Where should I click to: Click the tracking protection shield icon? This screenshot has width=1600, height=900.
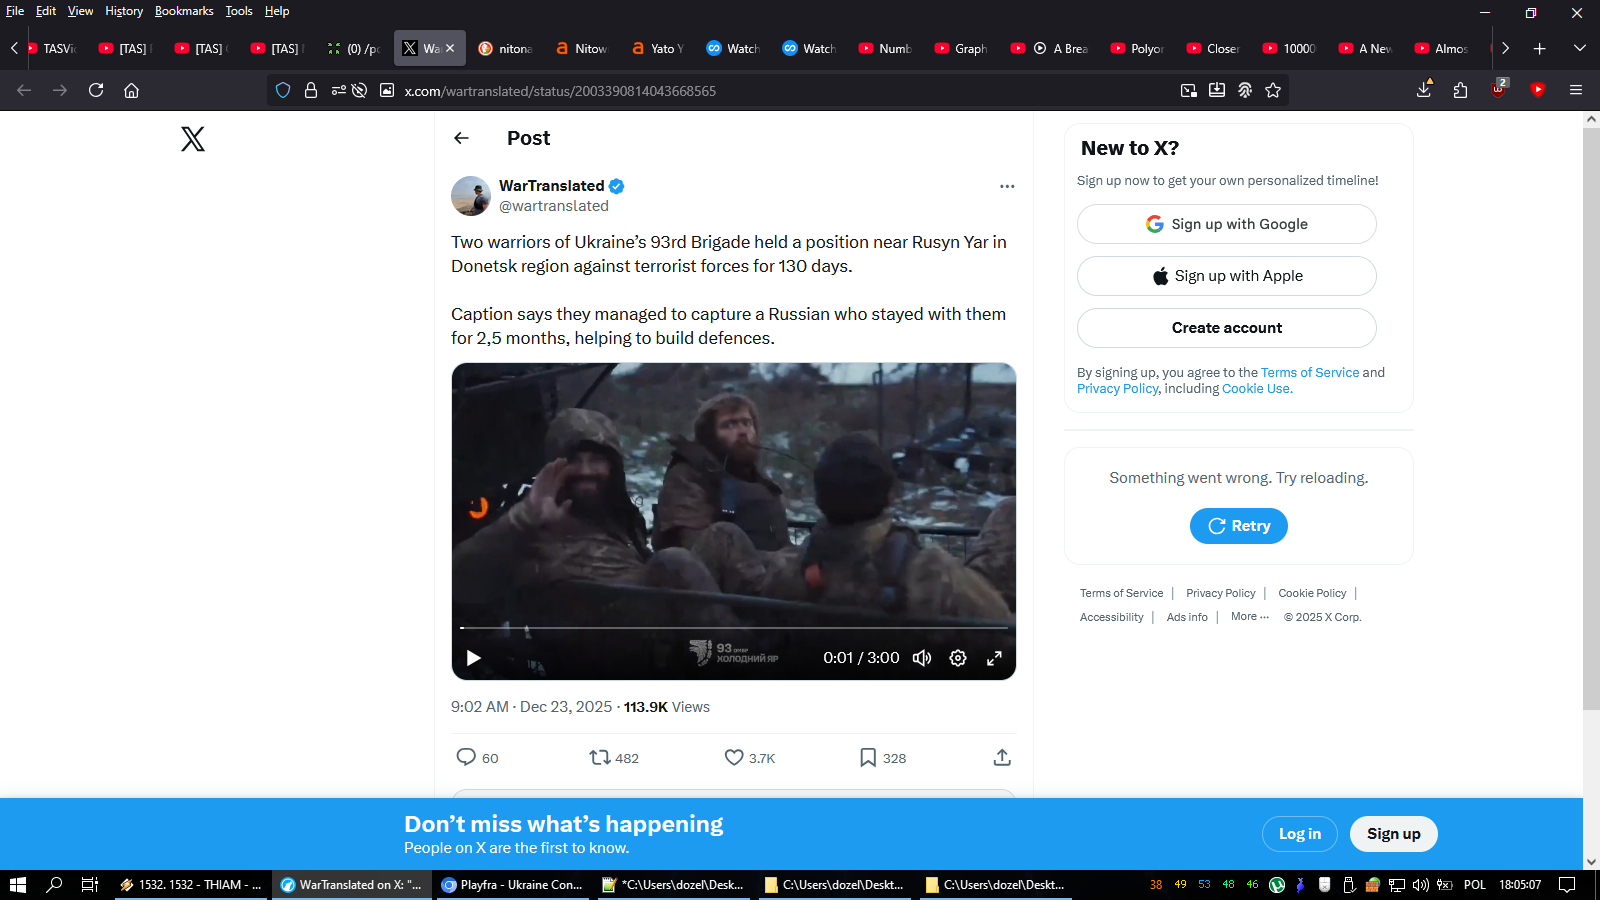283,90
